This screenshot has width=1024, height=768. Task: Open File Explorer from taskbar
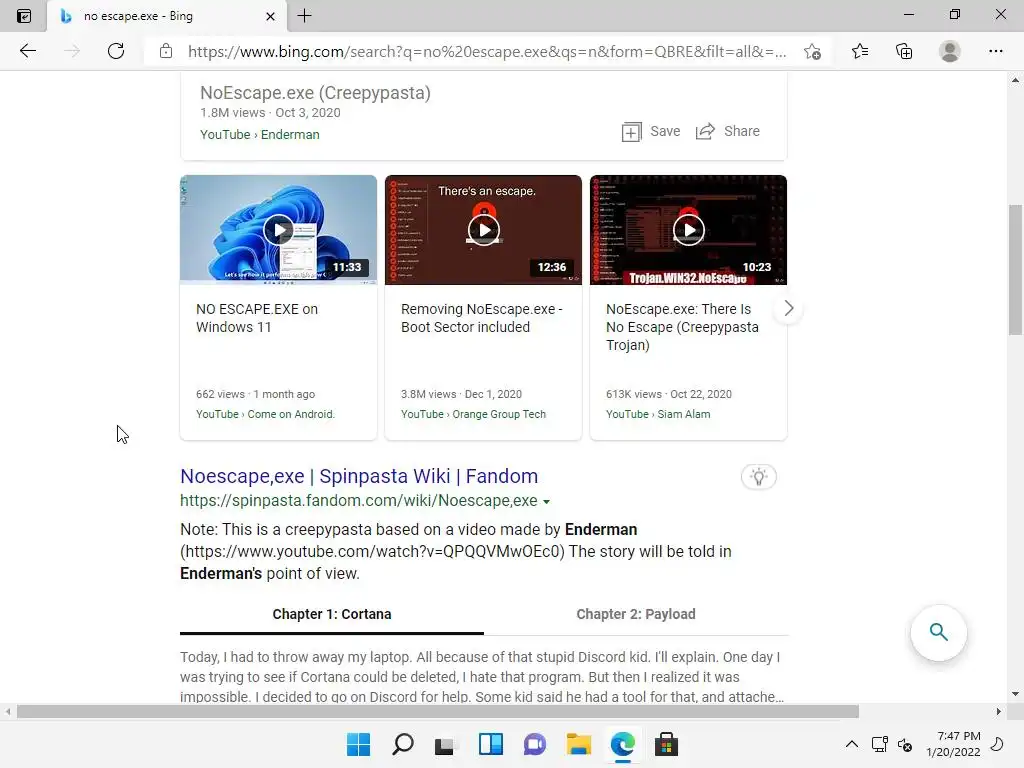point(579,744)
